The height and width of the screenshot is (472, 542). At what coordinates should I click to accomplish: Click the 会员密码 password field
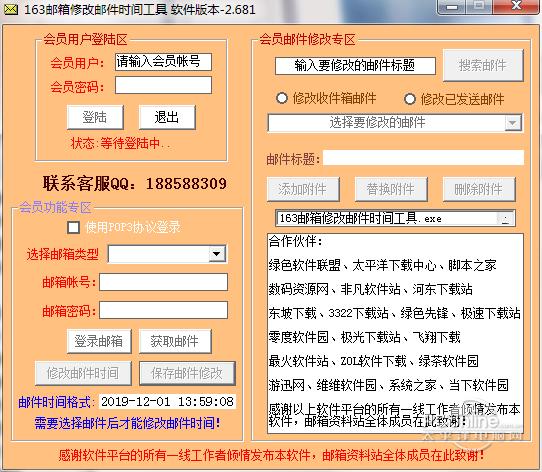[163, 85]
